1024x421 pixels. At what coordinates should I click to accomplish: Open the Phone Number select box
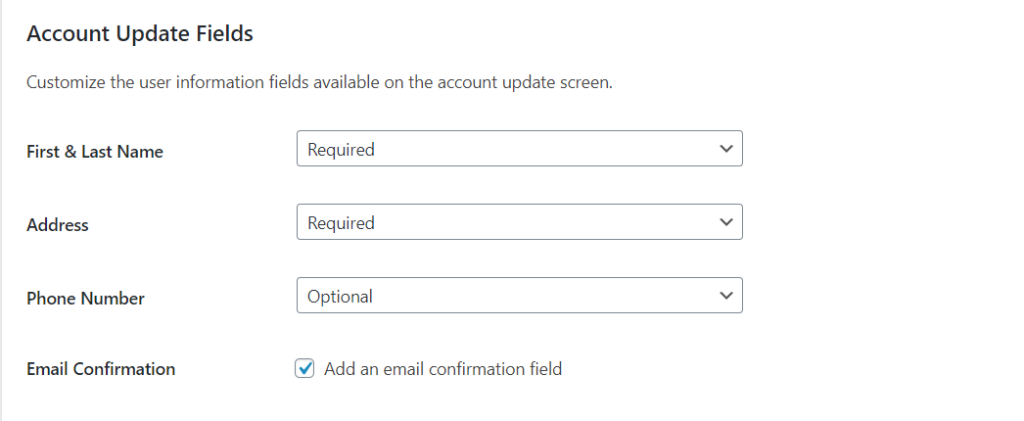pyautogui.click(x=519, y=296)
